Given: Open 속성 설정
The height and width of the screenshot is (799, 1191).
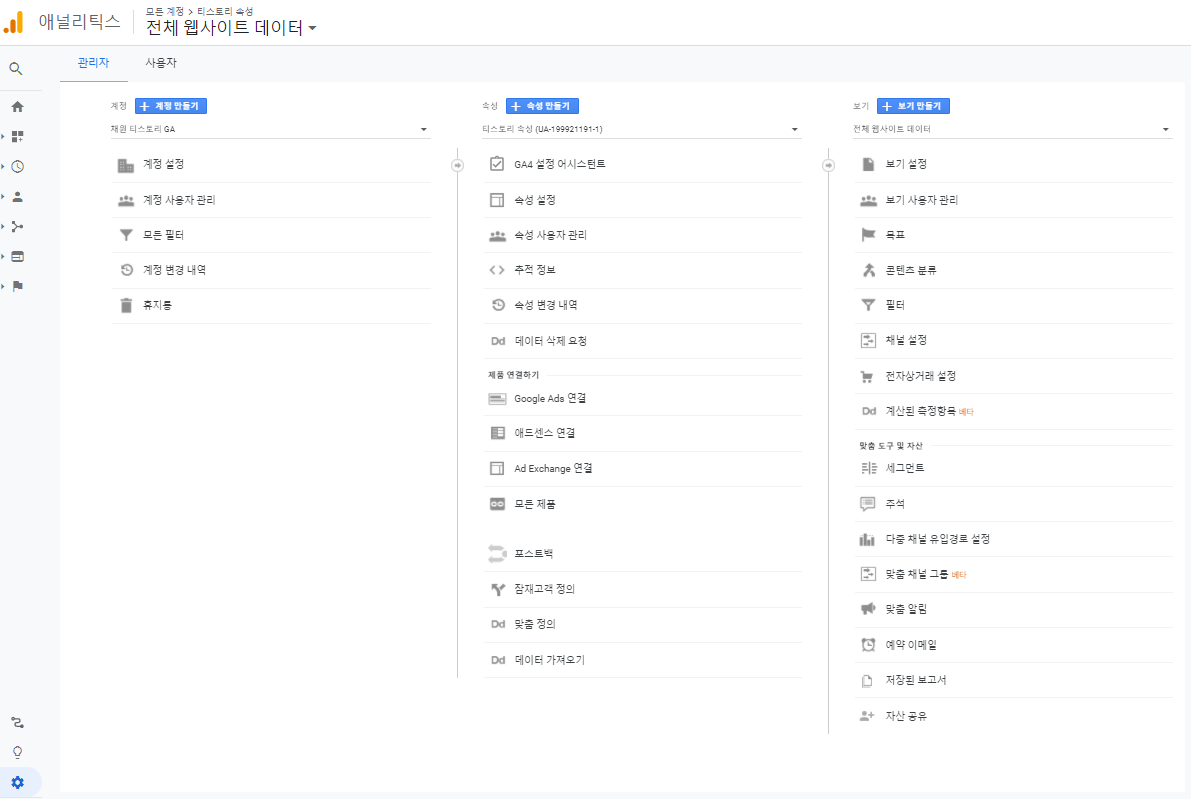Looking at the screenshot, I should [643, 201].
